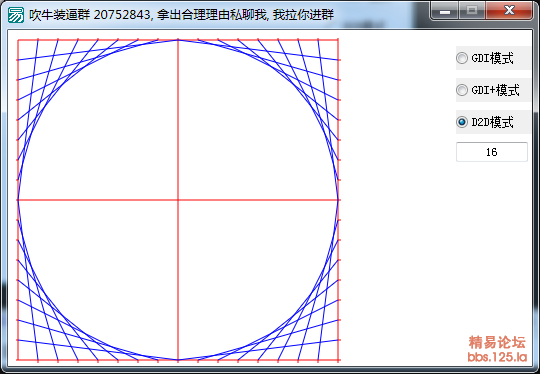
Task: Click the top point of the blue circle
Action: [178, 40]
